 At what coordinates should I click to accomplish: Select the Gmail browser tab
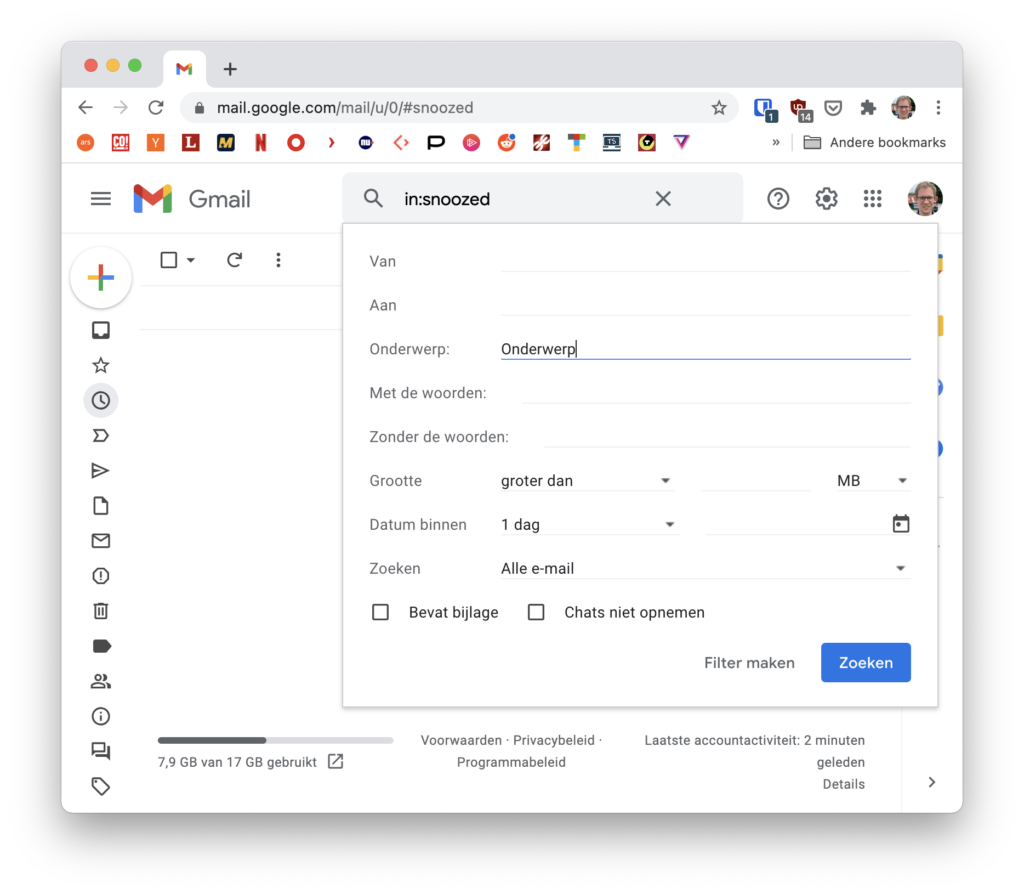click(184, 69)
